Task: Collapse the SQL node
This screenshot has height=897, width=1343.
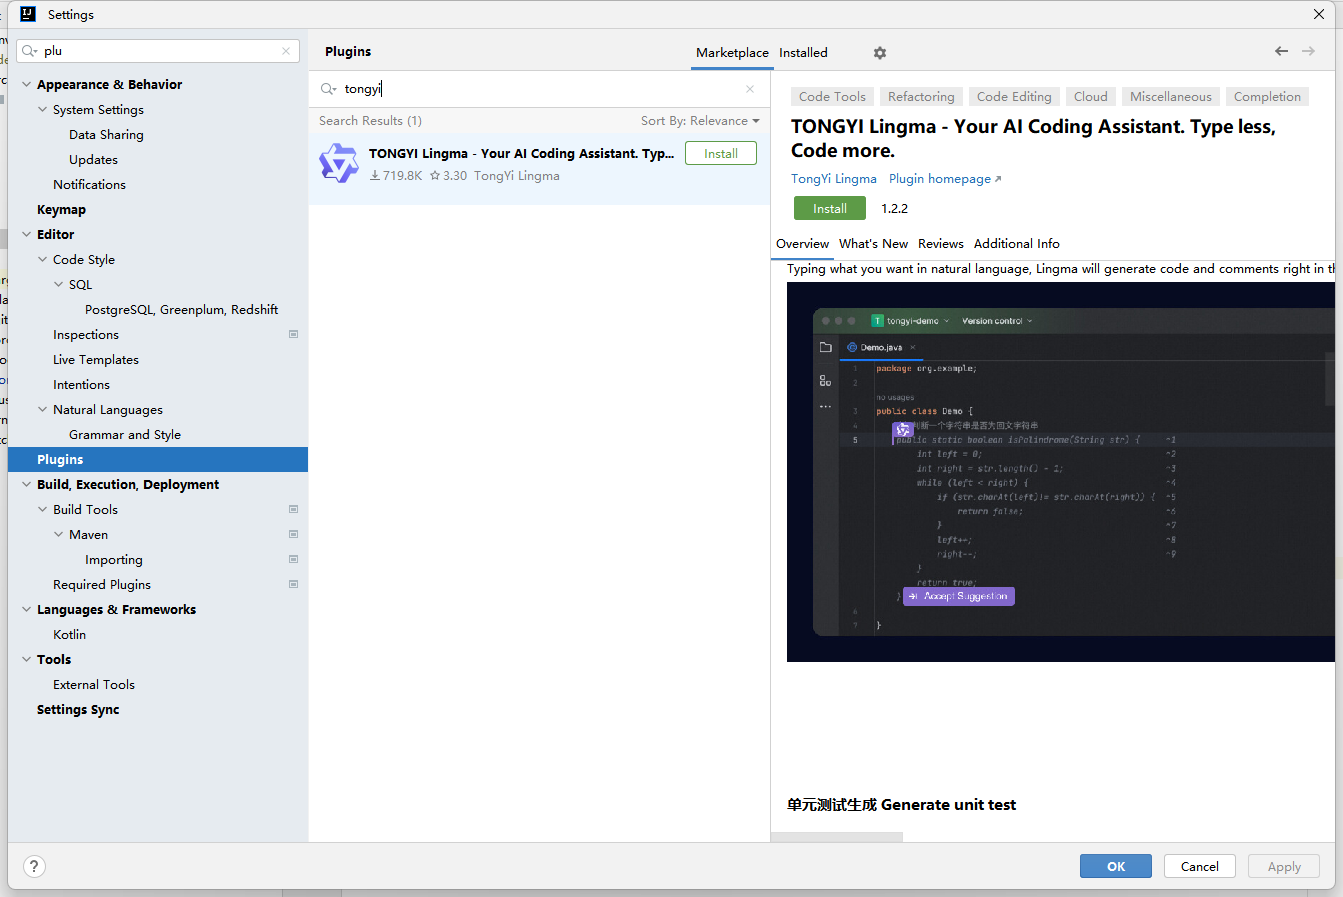Action: [59, 285]
